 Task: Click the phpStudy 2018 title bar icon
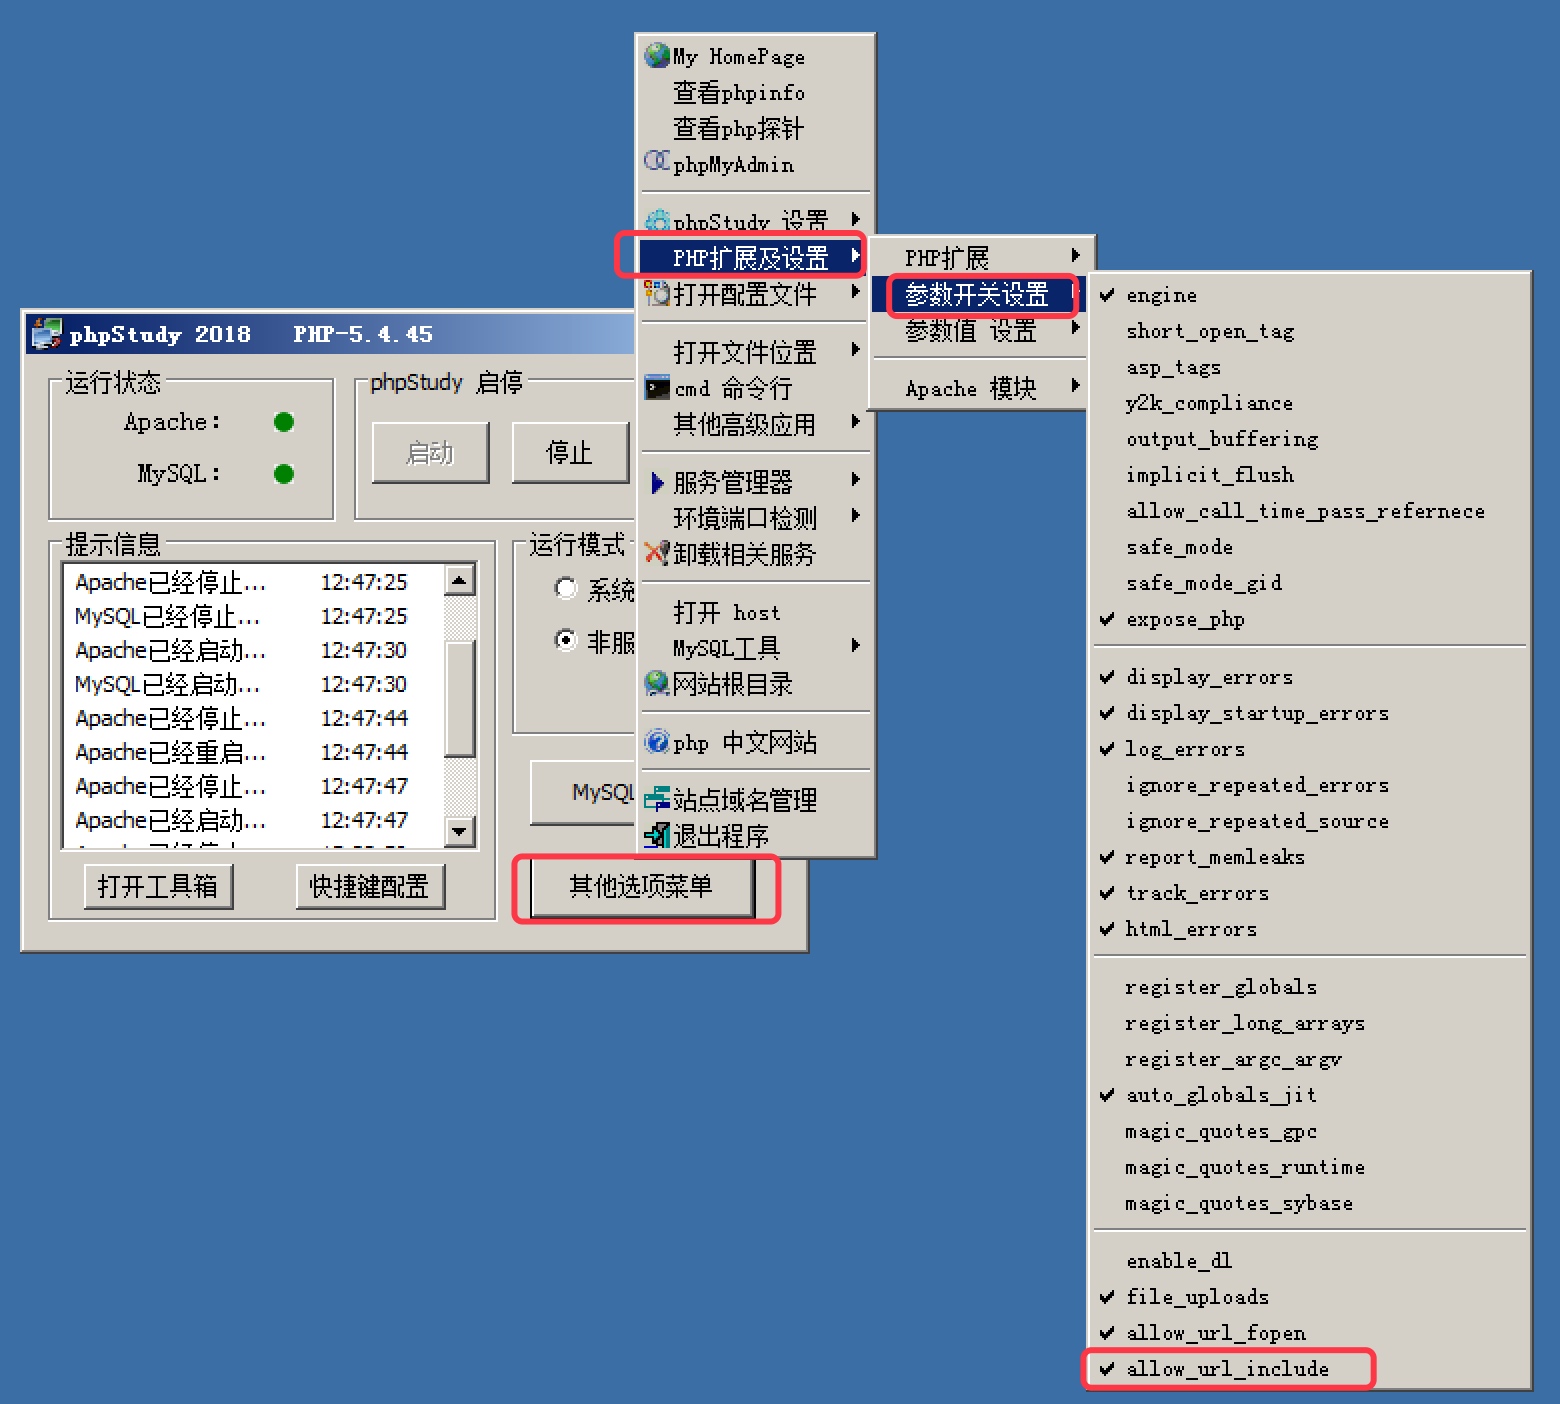(x=46, y=334)
